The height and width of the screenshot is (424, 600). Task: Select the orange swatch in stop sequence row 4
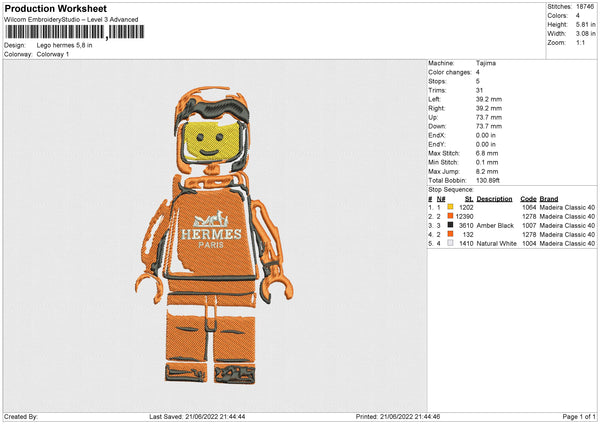point(450,234)
